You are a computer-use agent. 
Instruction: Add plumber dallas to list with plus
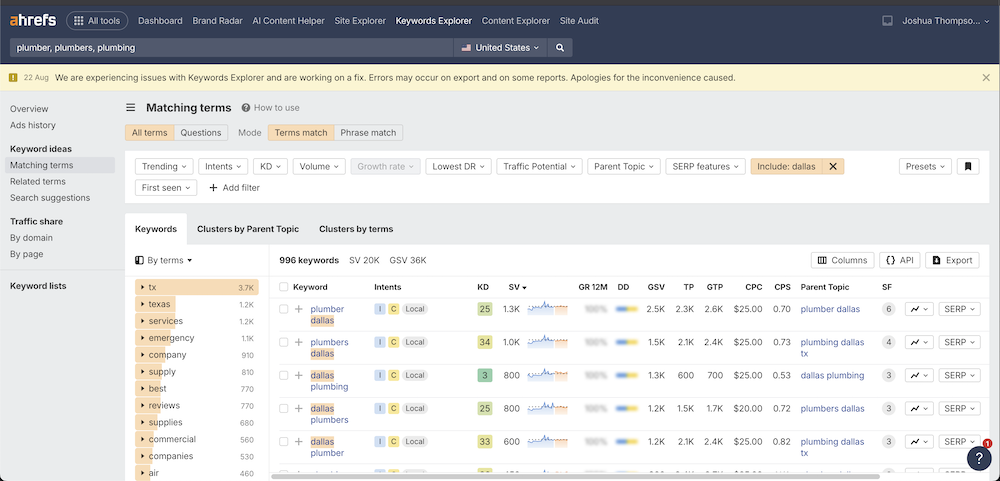point(298,309)
